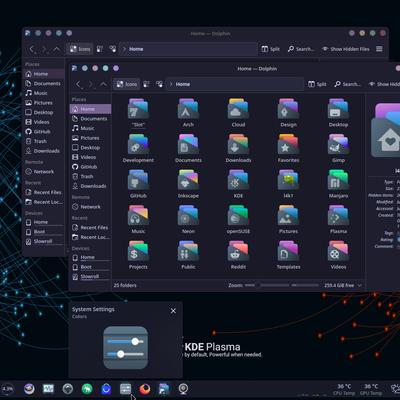Go back in the rear Dolphin window
Image resolution: width=400 pixels, height=400 pixels.
[x=32, y=49]
